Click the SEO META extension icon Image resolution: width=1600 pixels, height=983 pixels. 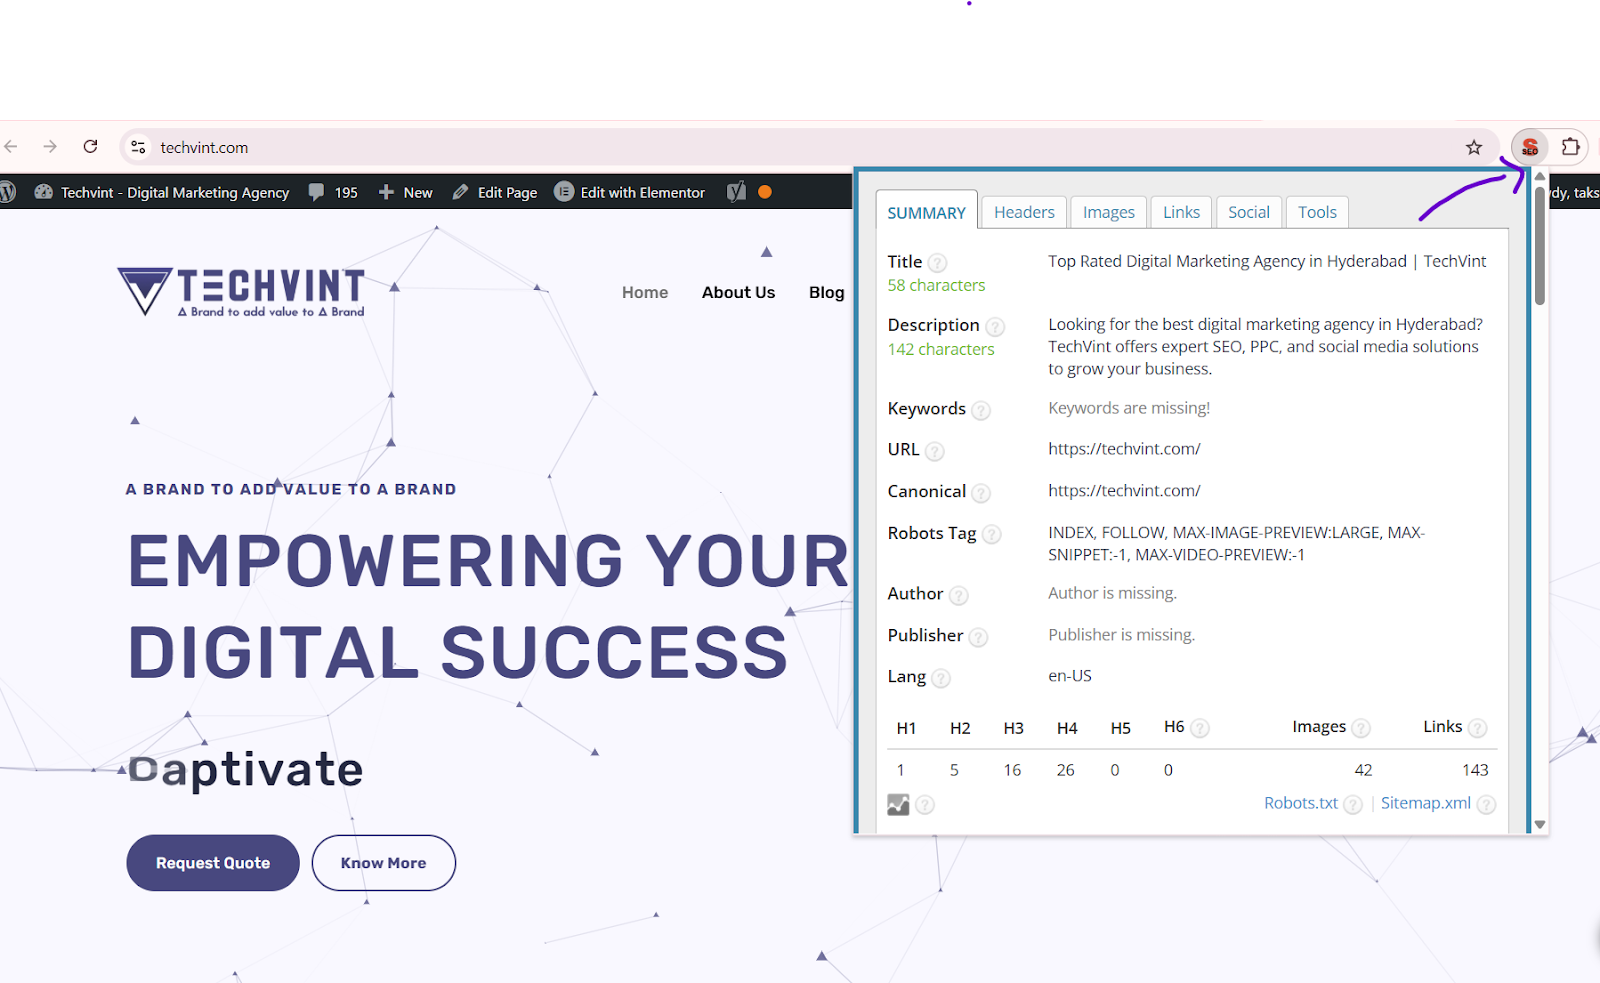(x=1529, y=147)
